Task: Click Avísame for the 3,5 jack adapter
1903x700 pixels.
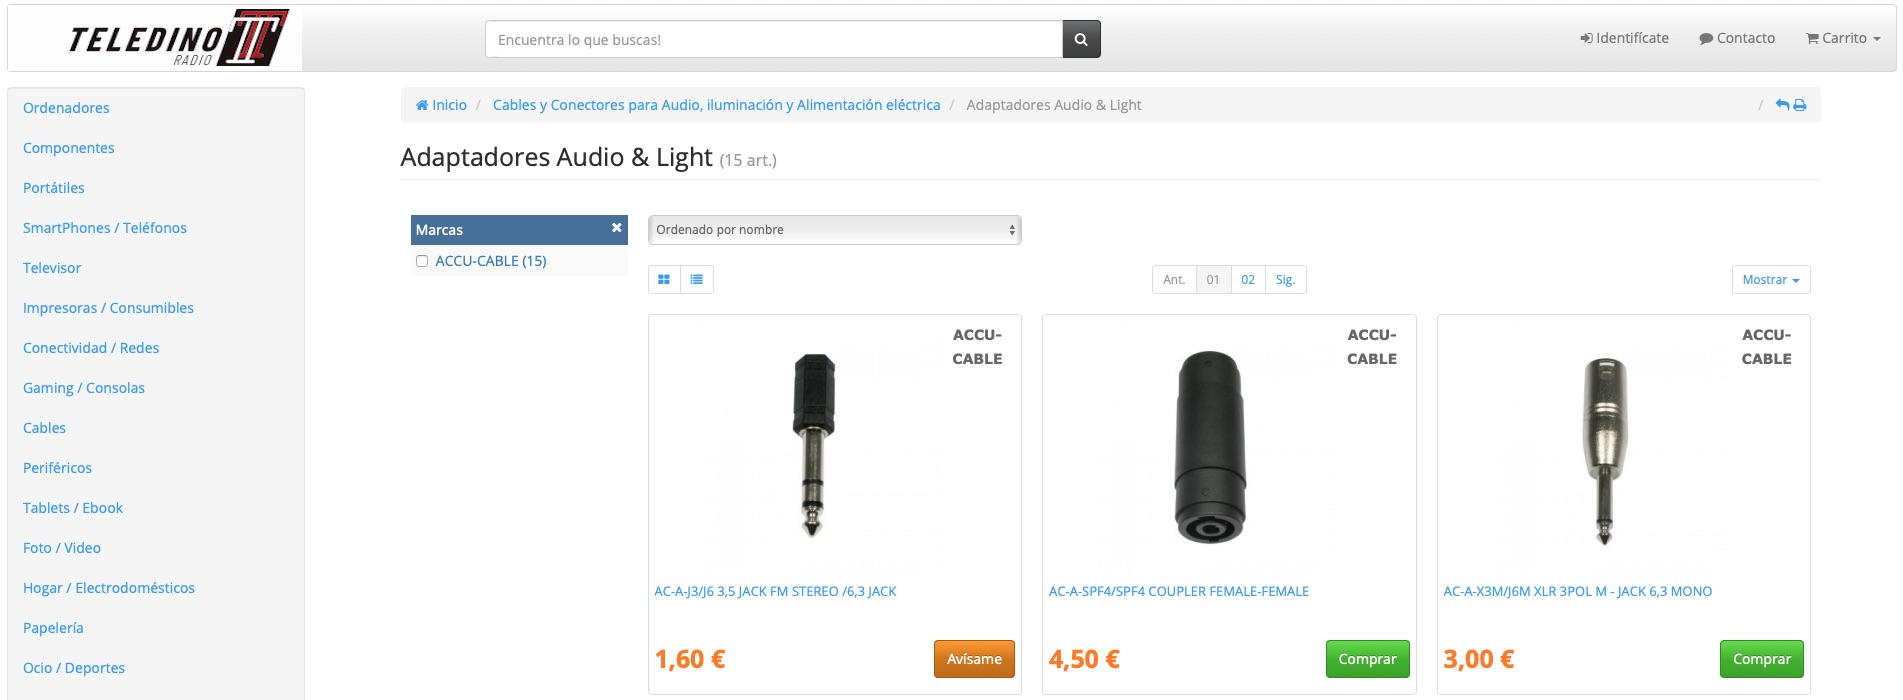Action: coord(974,659)
